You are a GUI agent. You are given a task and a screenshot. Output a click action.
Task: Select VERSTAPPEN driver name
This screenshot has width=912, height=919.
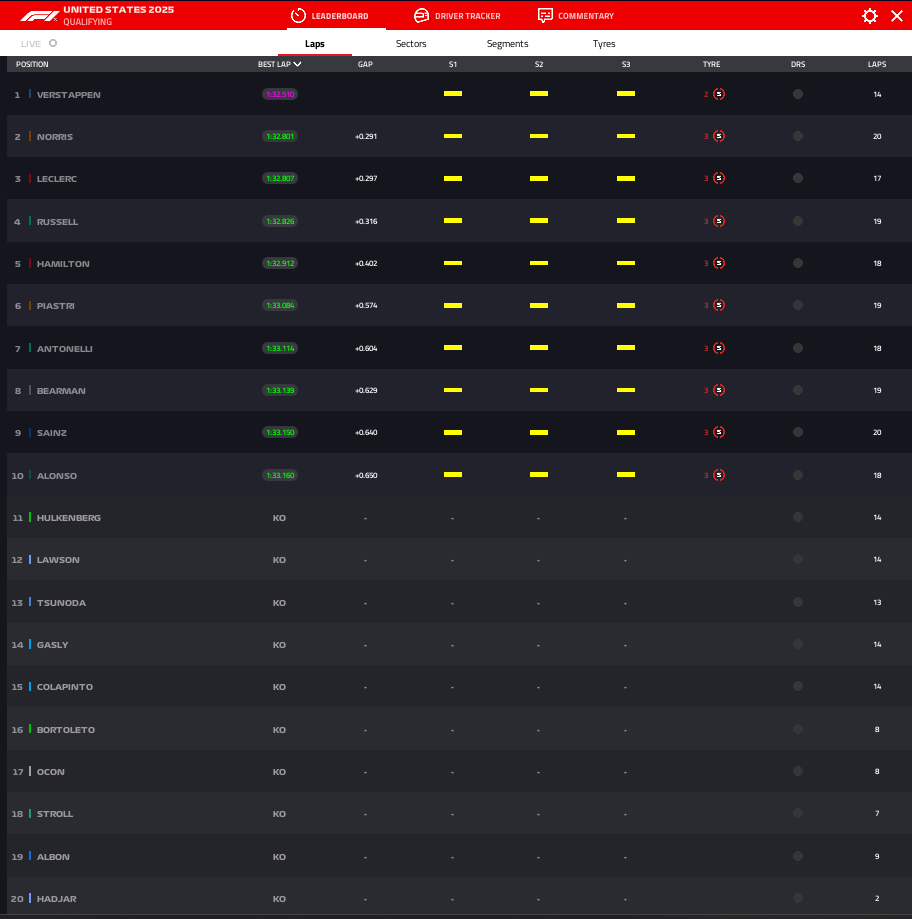[69, 95]
